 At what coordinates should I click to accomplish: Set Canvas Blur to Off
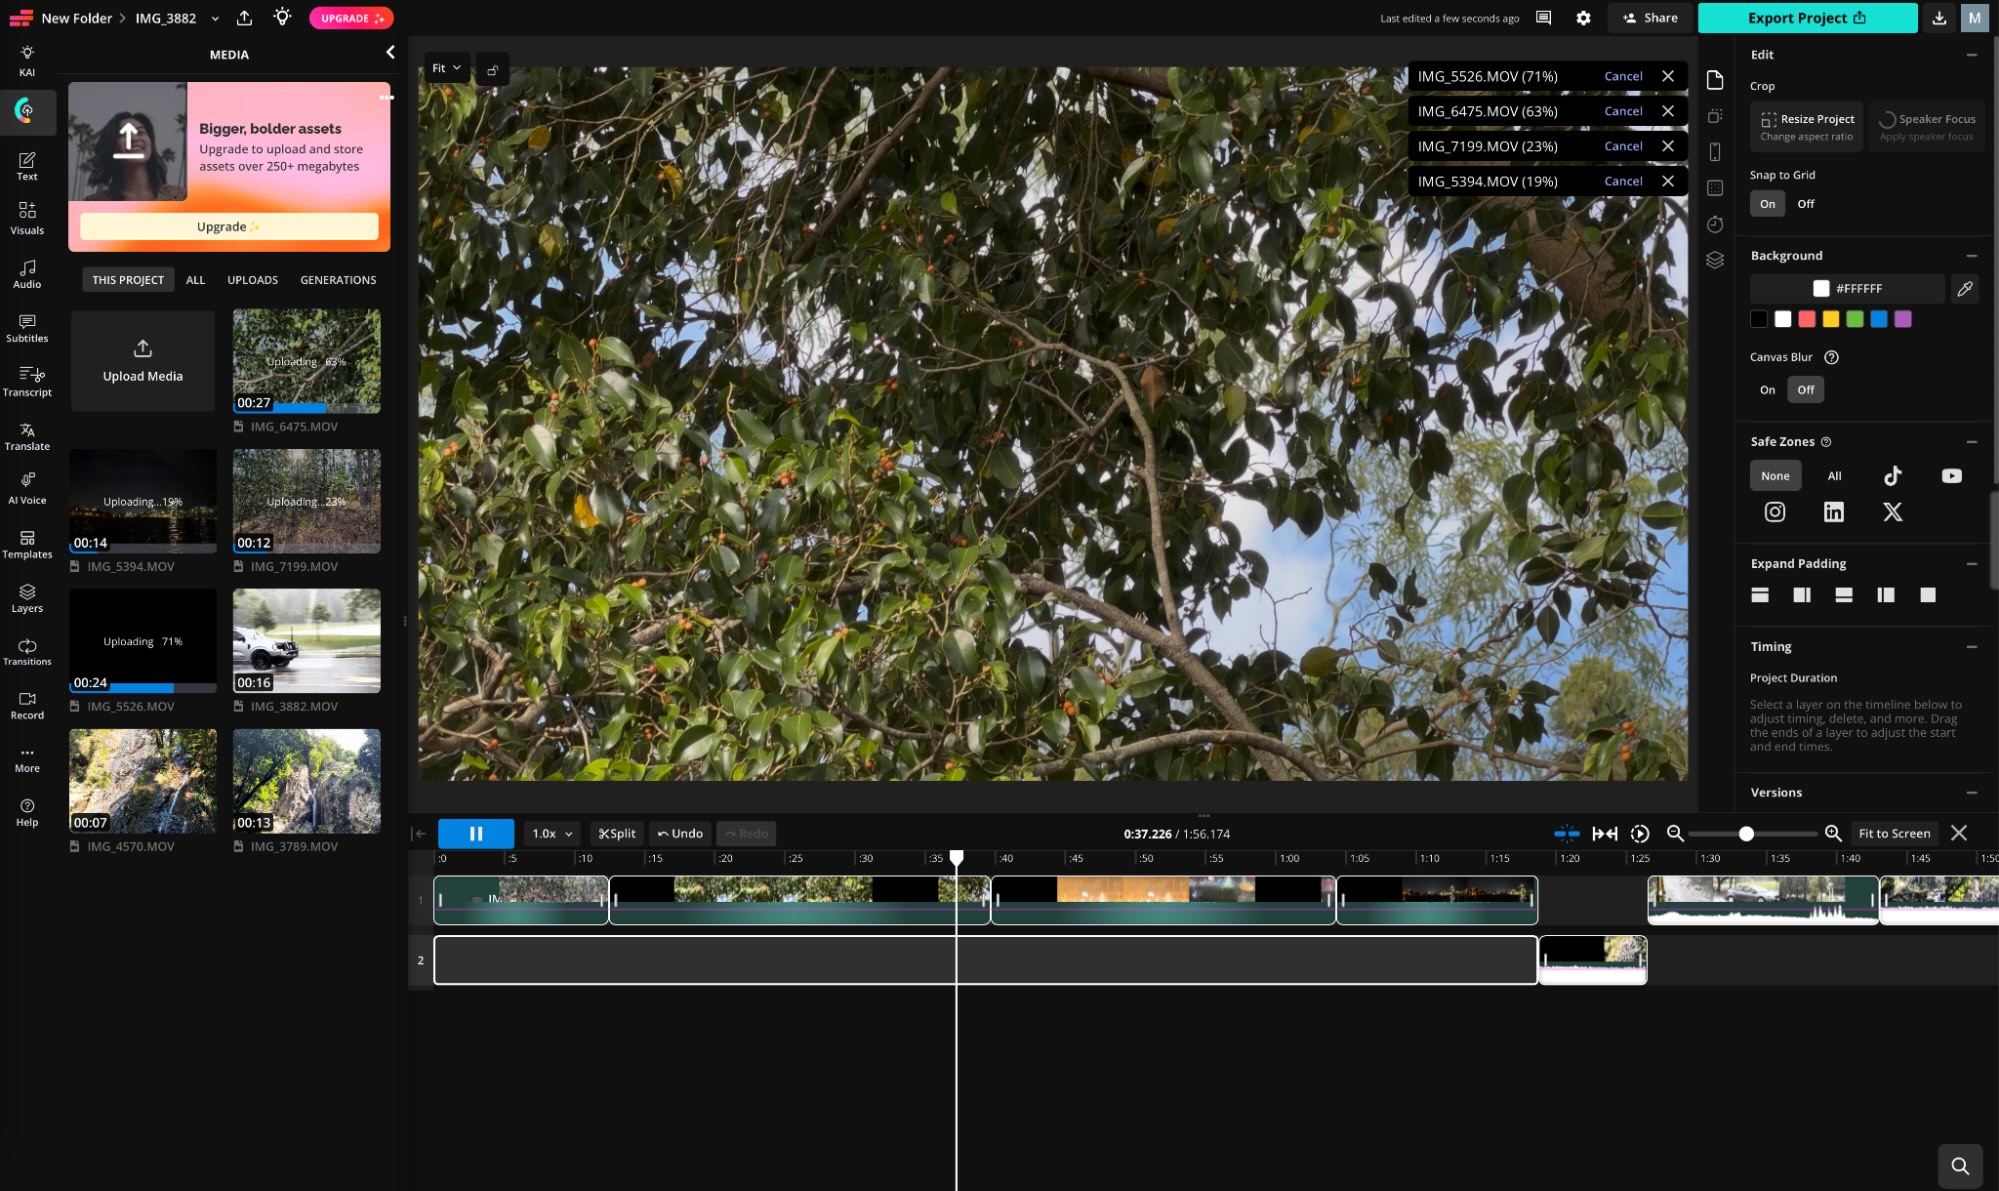1805,390
